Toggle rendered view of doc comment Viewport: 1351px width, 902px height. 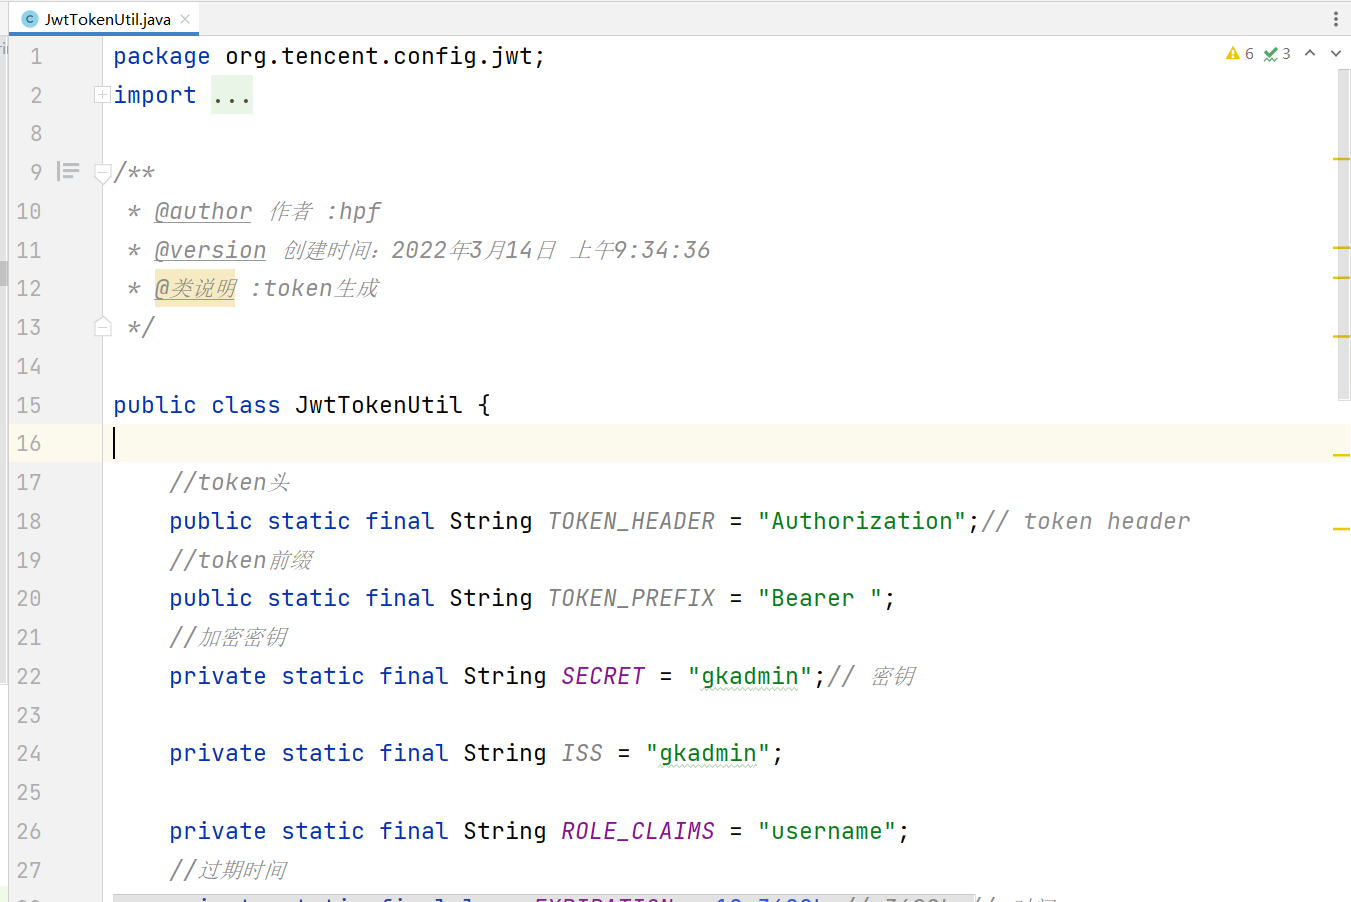coord(68,171)
